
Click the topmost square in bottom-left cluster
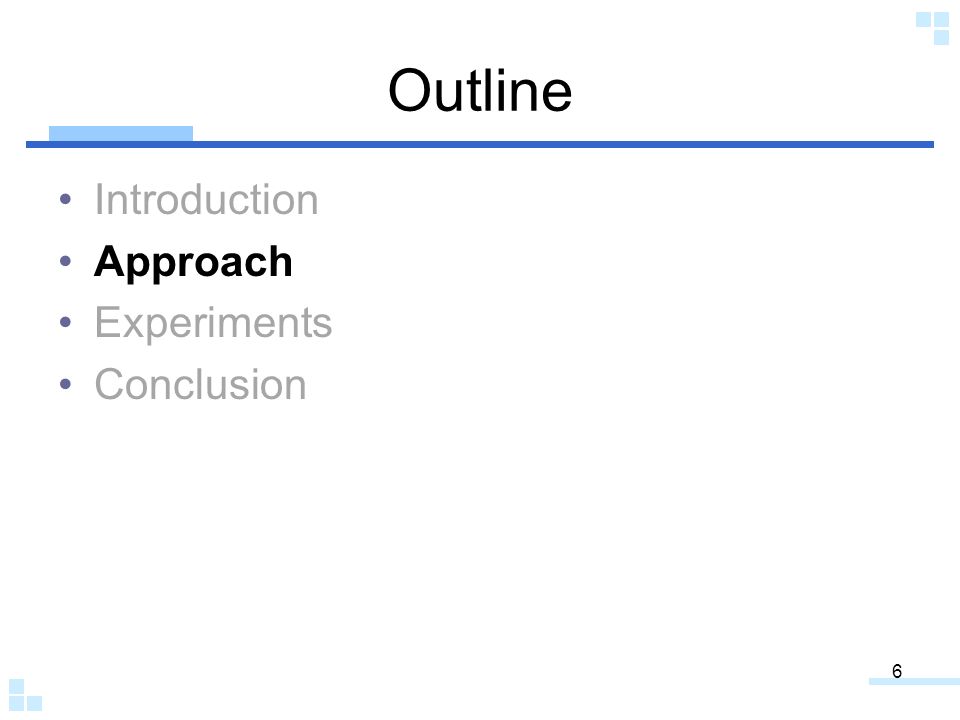coord(17,686)
